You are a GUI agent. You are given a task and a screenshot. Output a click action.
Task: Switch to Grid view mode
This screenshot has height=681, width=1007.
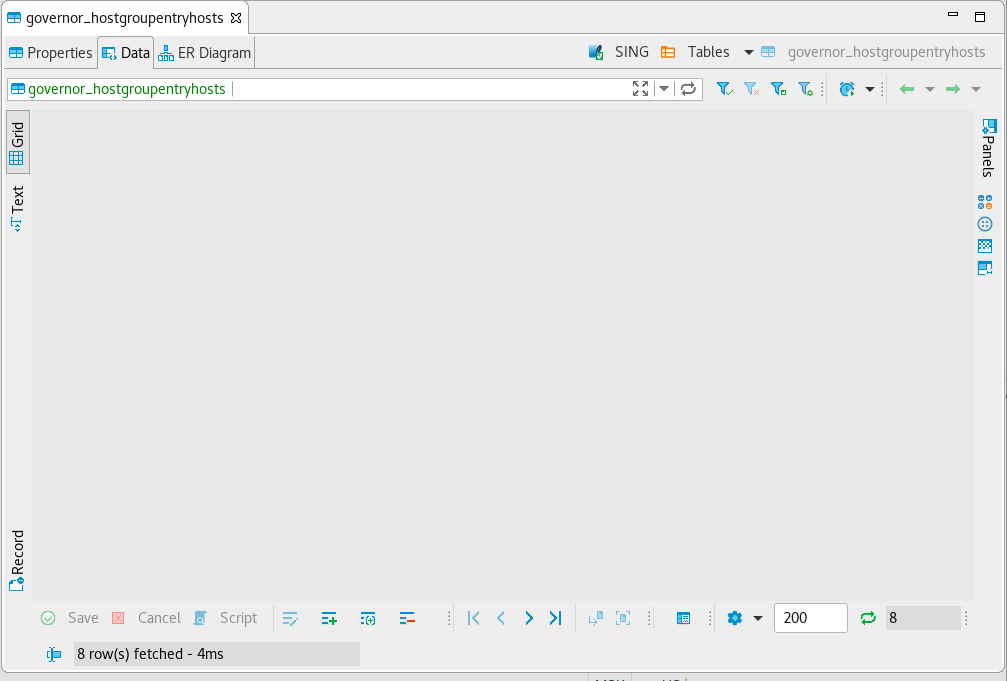[17, 142]
